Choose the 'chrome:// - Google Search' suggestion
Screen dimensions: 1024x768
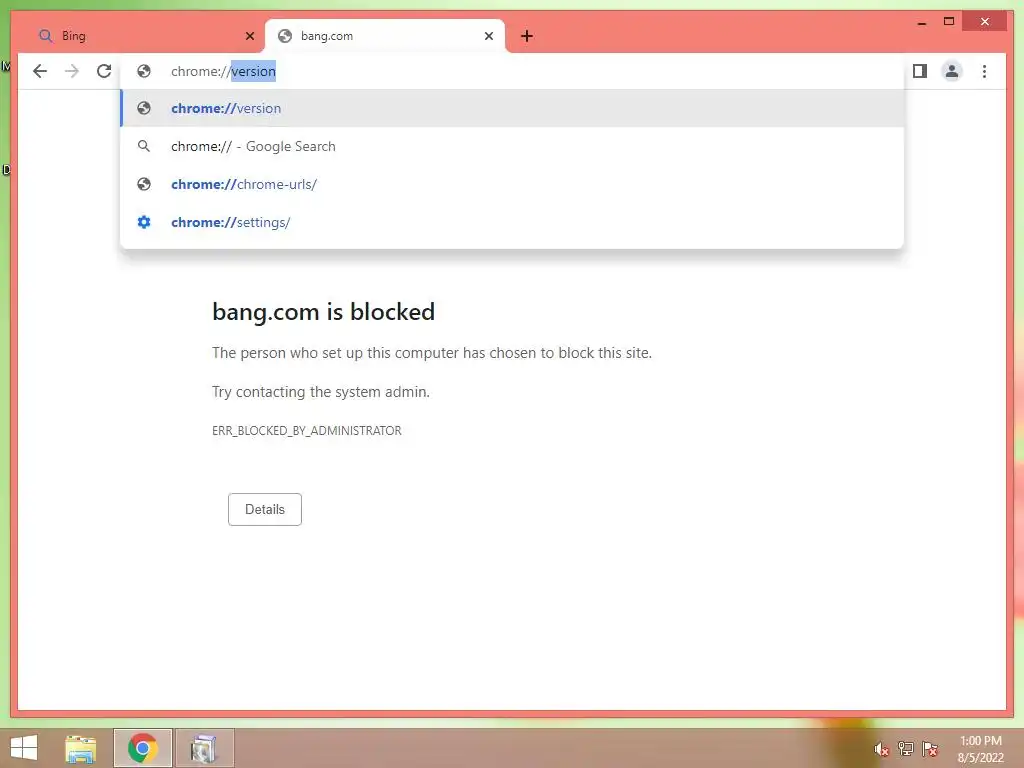pos(512,146)
